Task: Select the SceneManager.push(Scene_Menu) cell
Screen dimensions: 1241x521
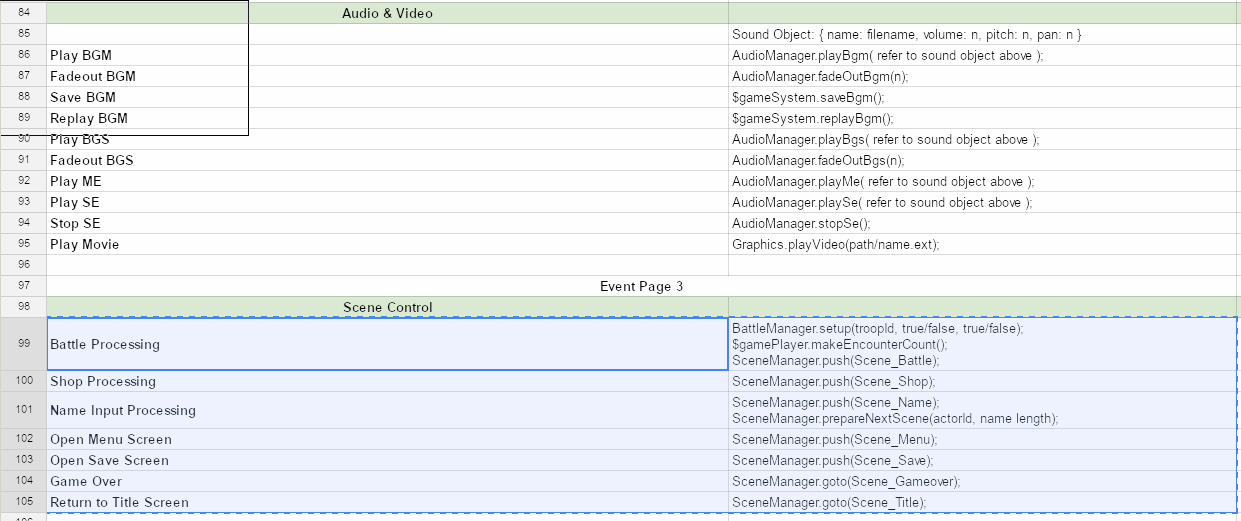Action: coord(983,439)
